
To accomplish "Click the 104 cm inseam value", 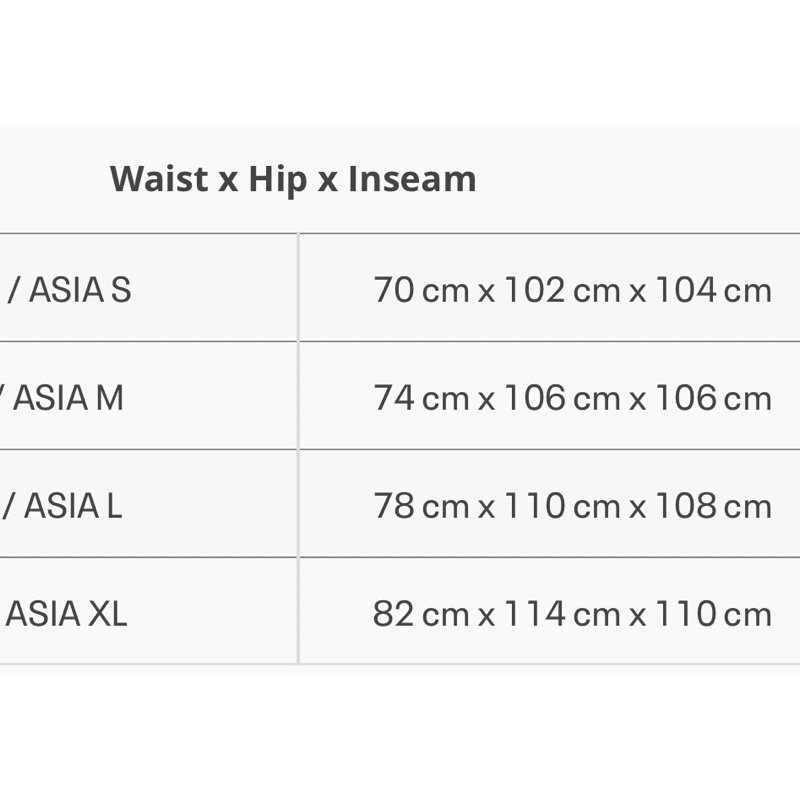I will click(713, 290).
